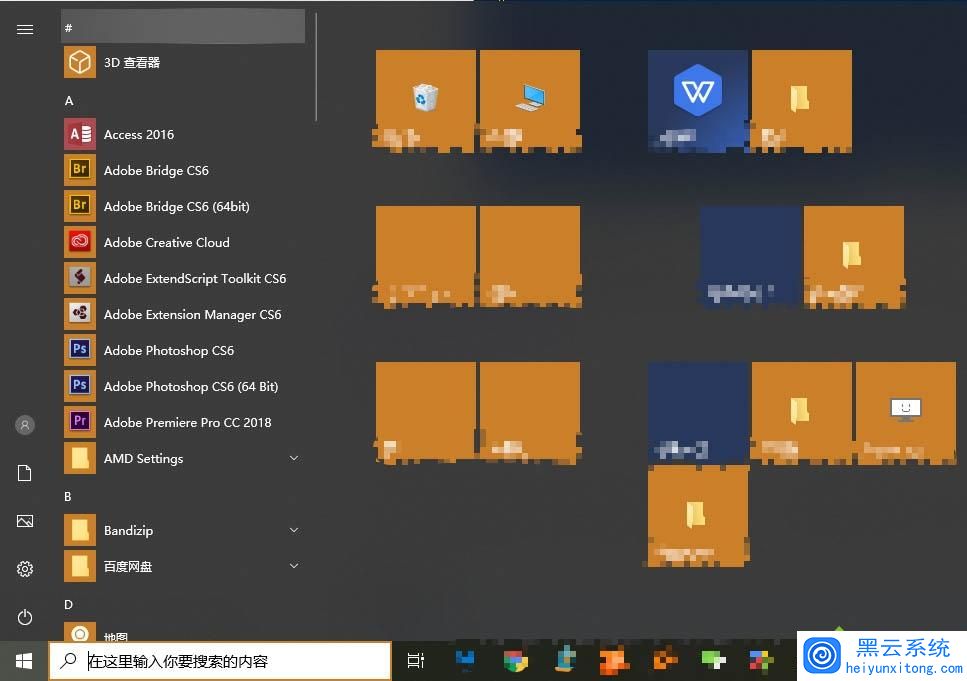Expand the Bandizip app group

pyautogui.click(x=293, y=530)
